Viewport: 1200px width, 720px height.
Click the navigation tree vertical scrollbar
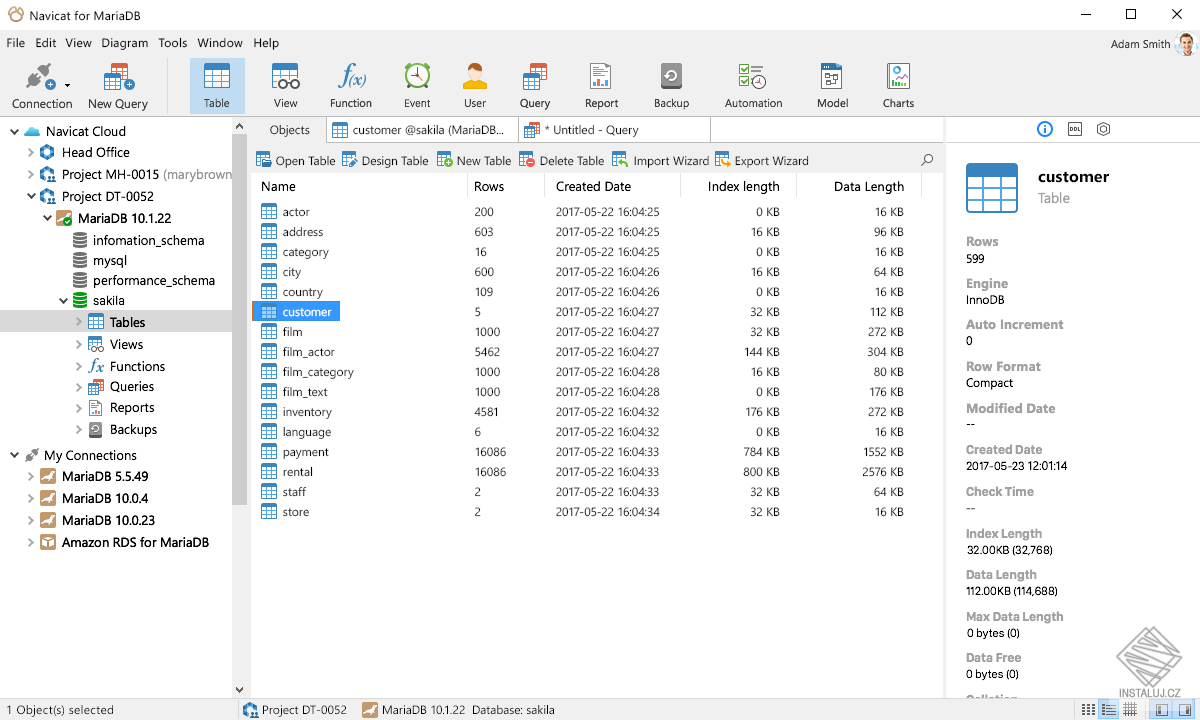[239, 320]
